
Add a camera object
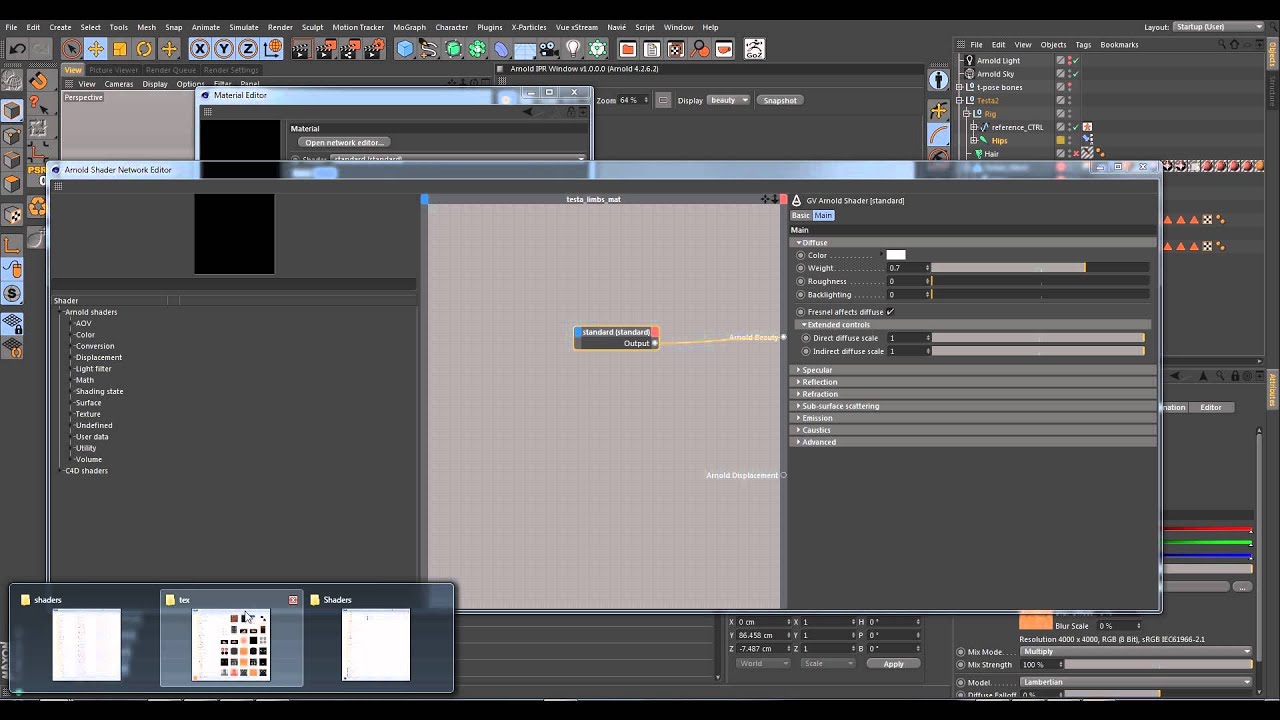click(549, 49)
